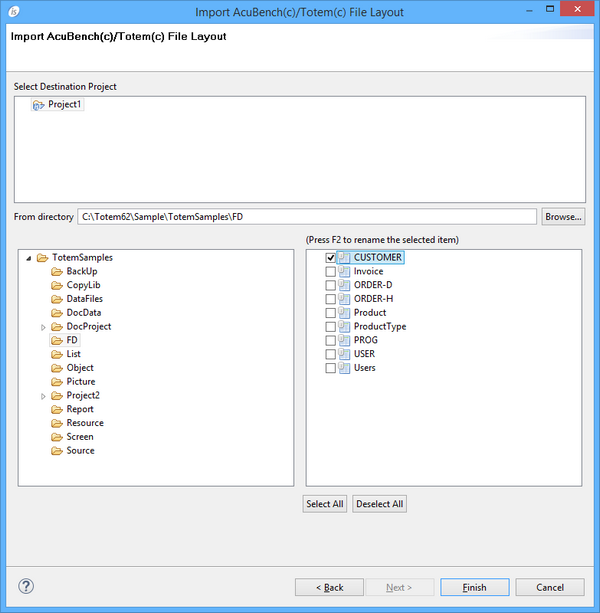Click the Screen folder icon
The height and width of the screenshot is (613, 600).
click(x=57, y=437)
